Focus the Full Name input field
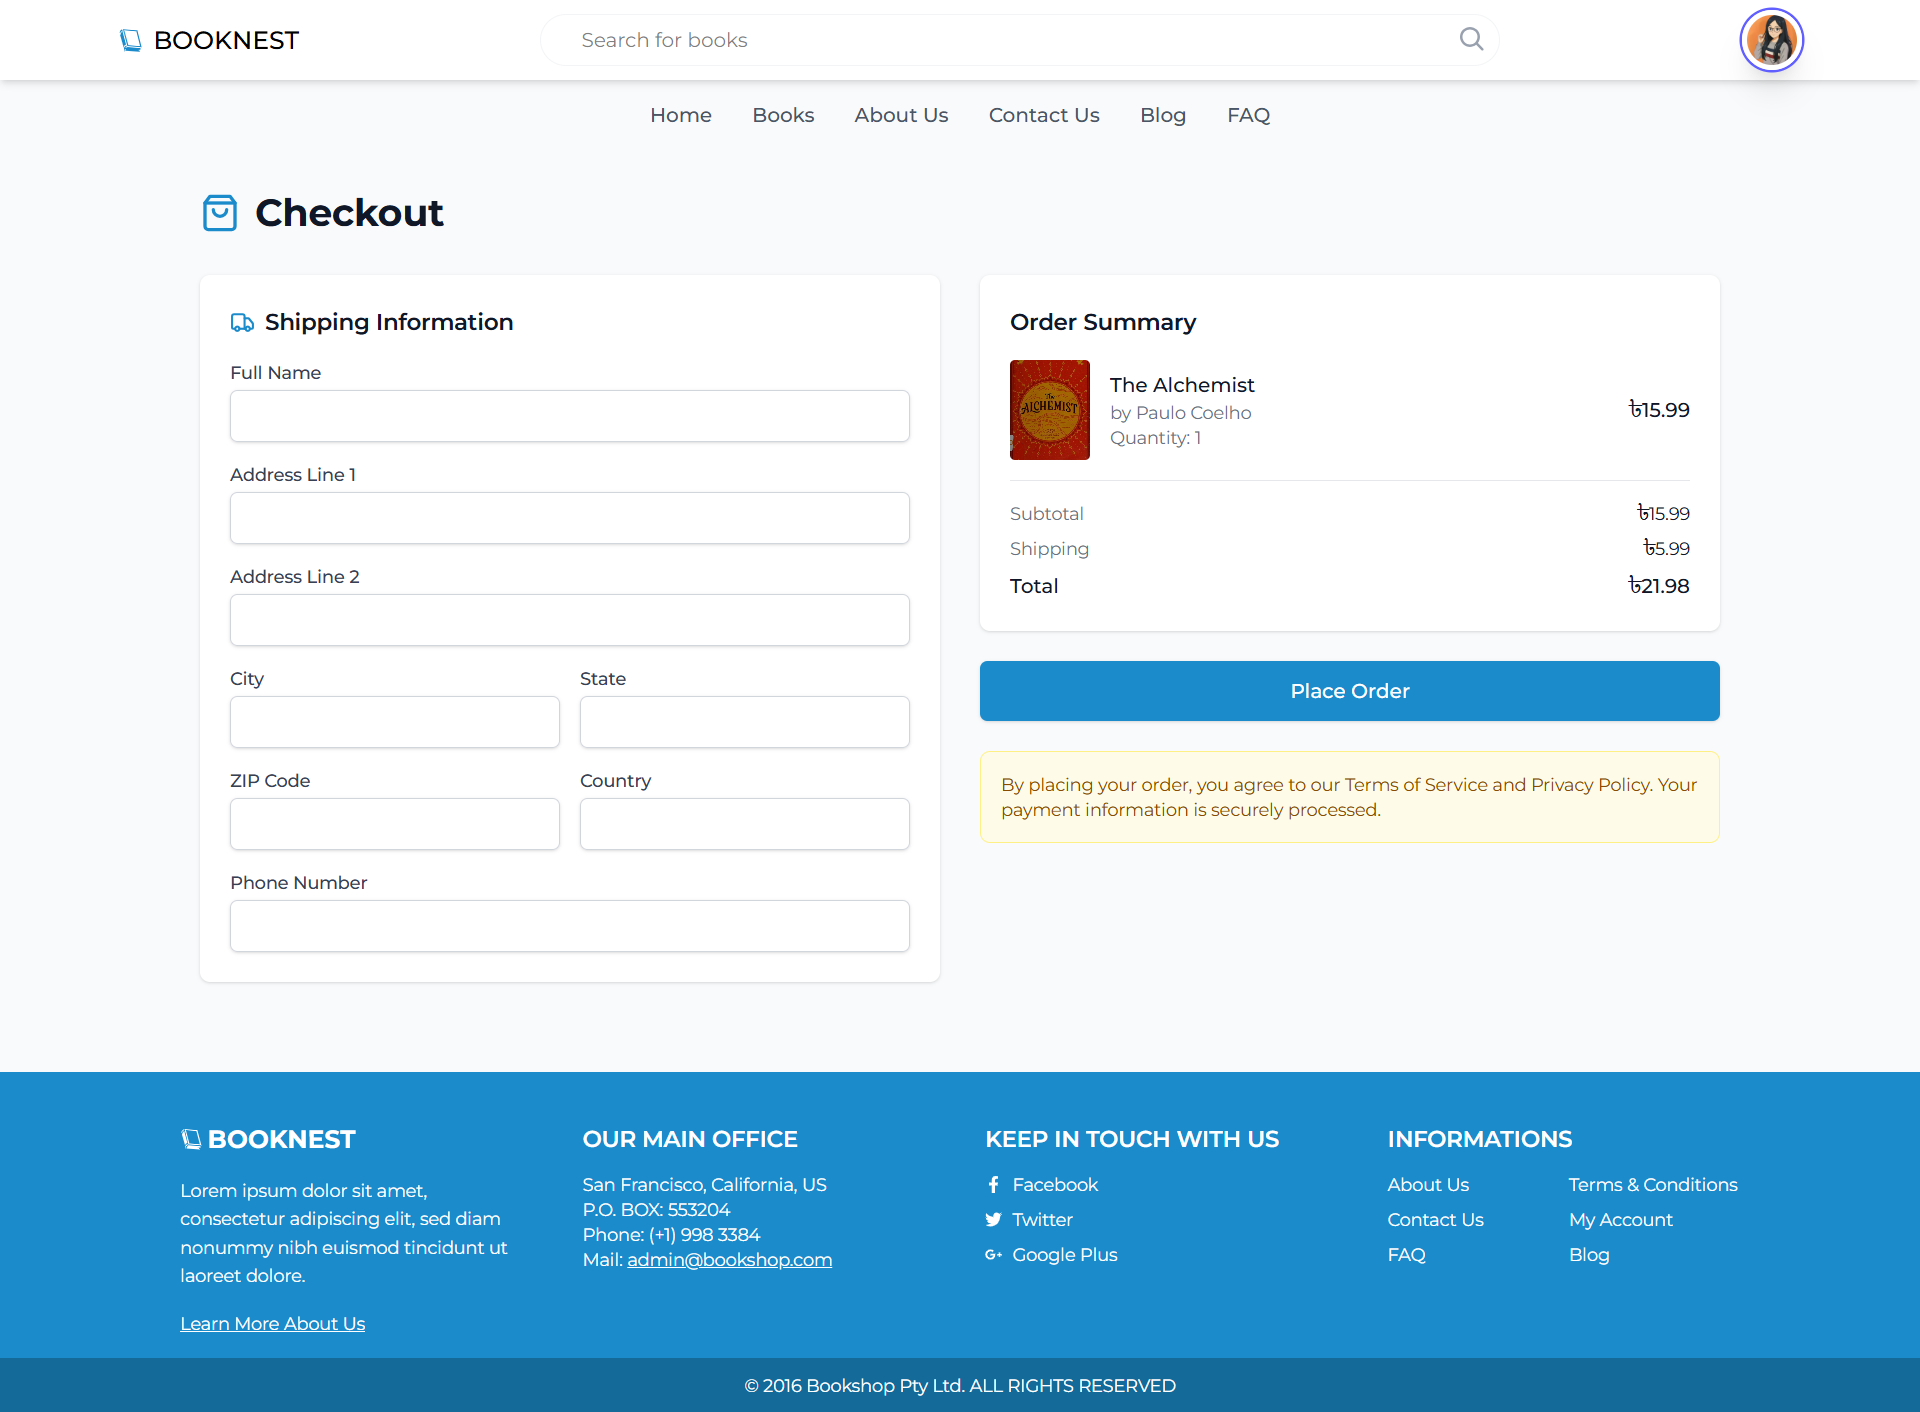Image resolution: width=1920 pixels, height=1412 pixels. [x=569, y=416]
